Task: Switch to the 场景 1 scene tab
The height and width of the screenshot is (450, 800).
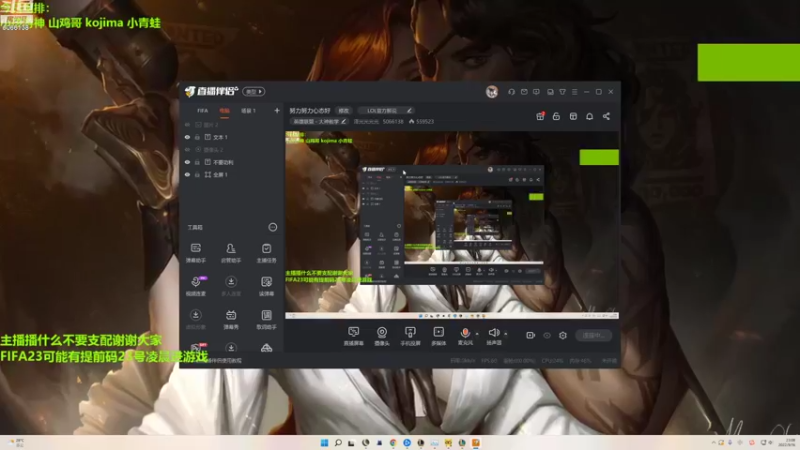Action: (x=248, y=111)
